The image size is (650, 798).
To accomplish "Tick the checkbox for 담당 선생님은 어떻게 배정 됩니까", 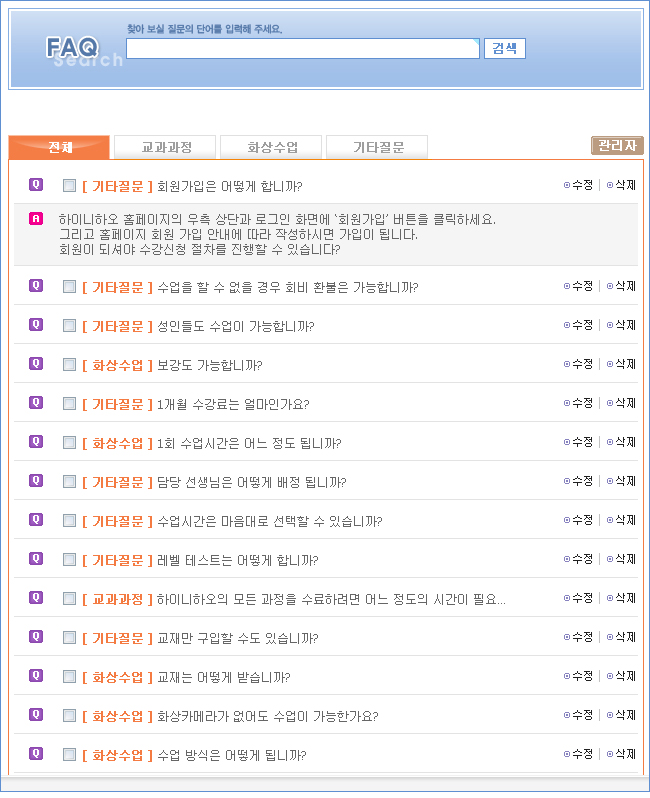I will pos(69,482).
